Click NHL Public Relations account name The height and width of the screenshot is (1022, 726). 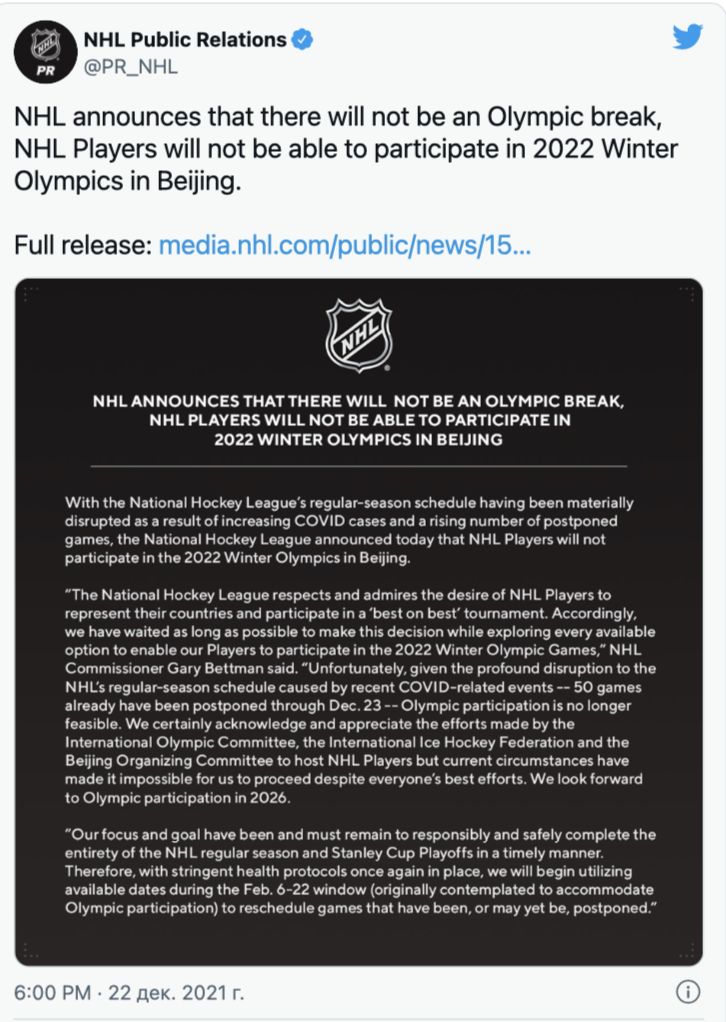click(185, 40)
